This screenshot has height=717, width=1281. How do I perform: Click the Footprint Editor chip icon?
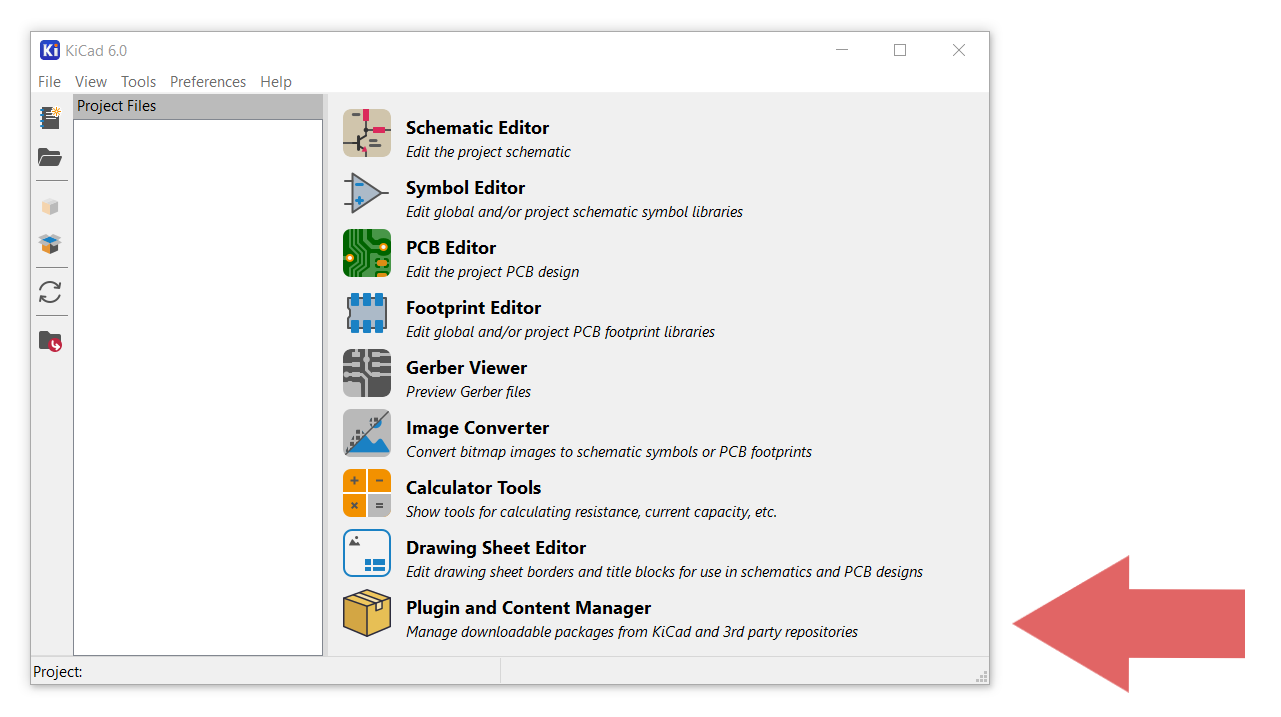tap(367, 313)
